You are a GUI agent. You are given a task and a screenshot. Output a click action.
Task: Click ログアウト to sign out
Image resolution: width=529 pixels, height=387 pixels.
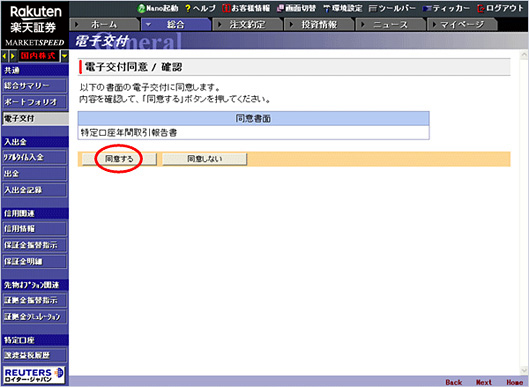point(500,8)
